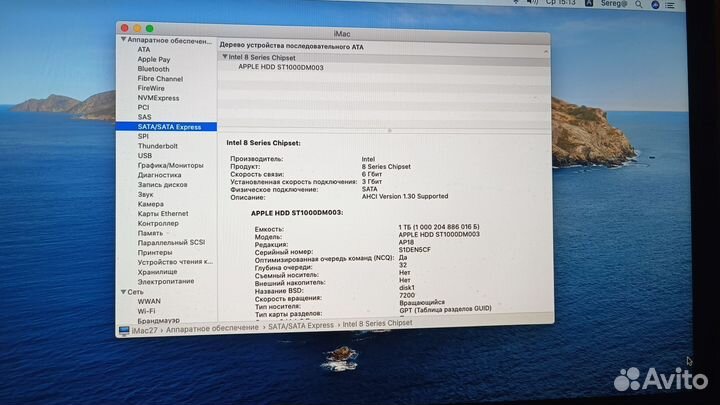The width and height of the screenshot is (720, 405).
Task: Open Notification Center list icon
Action: click(670, 5)
